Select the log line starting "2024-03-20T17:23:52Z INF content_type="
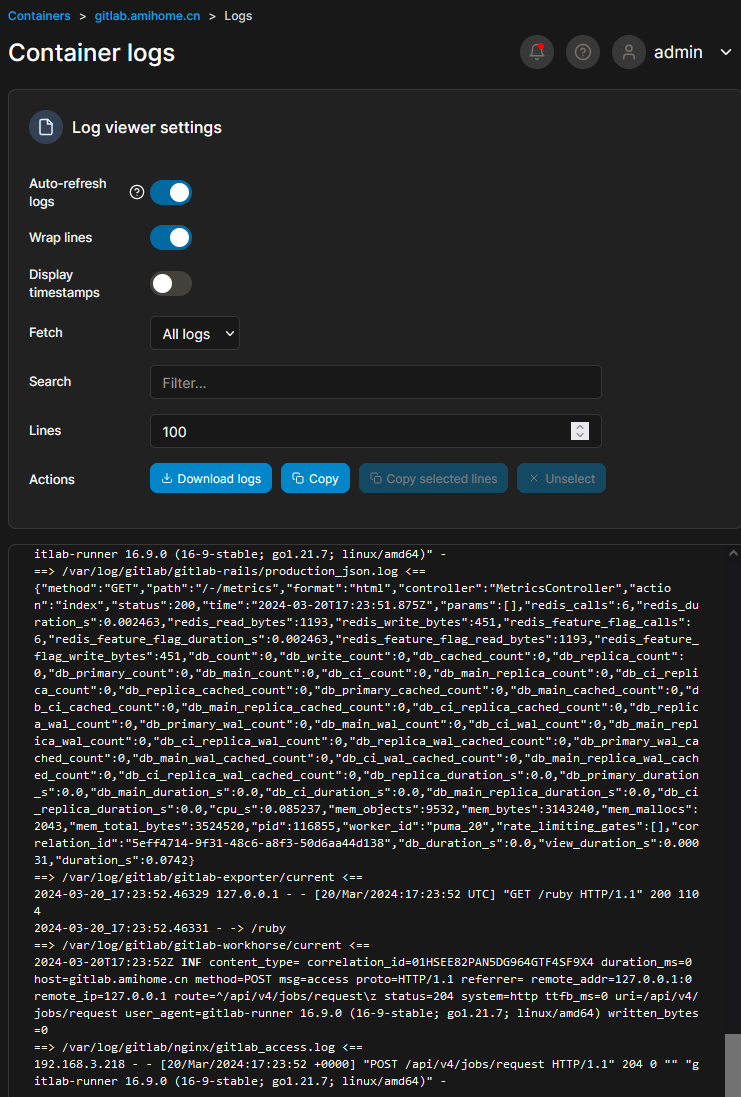Screen dimensions: 741x1097 [366, 996]
